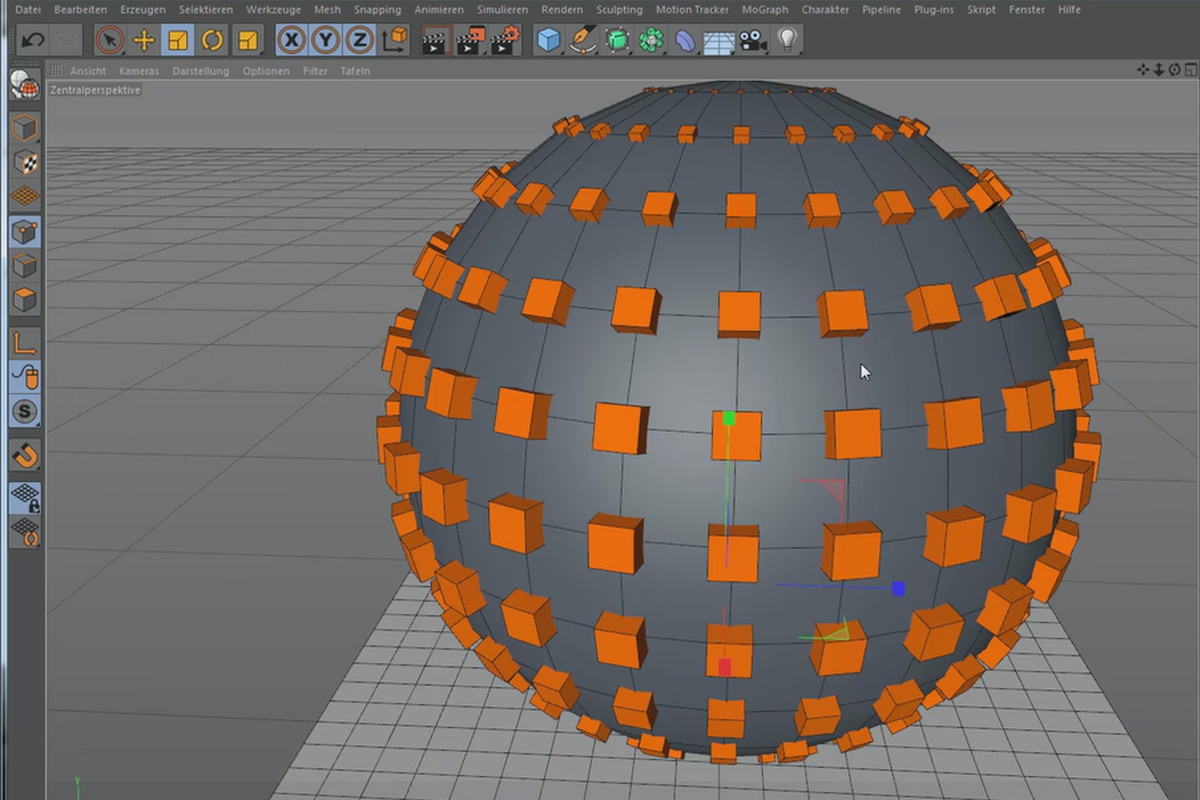Switch to Polygons mode in the left toolbar
Screen dimensions: 1200x800
[x=25, y=298]
